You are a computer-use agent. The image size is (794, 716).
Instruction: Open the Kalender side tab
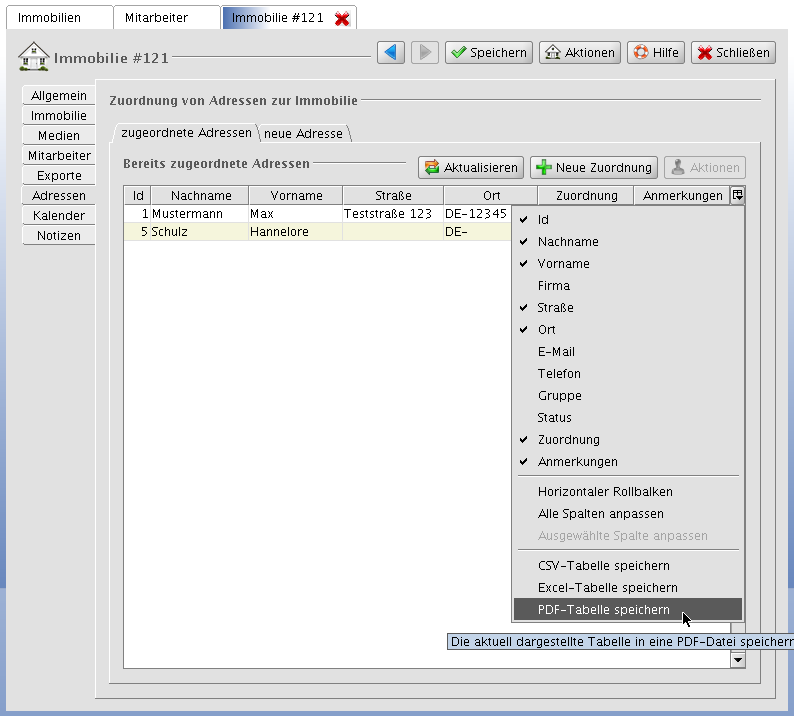click(58, 216)
